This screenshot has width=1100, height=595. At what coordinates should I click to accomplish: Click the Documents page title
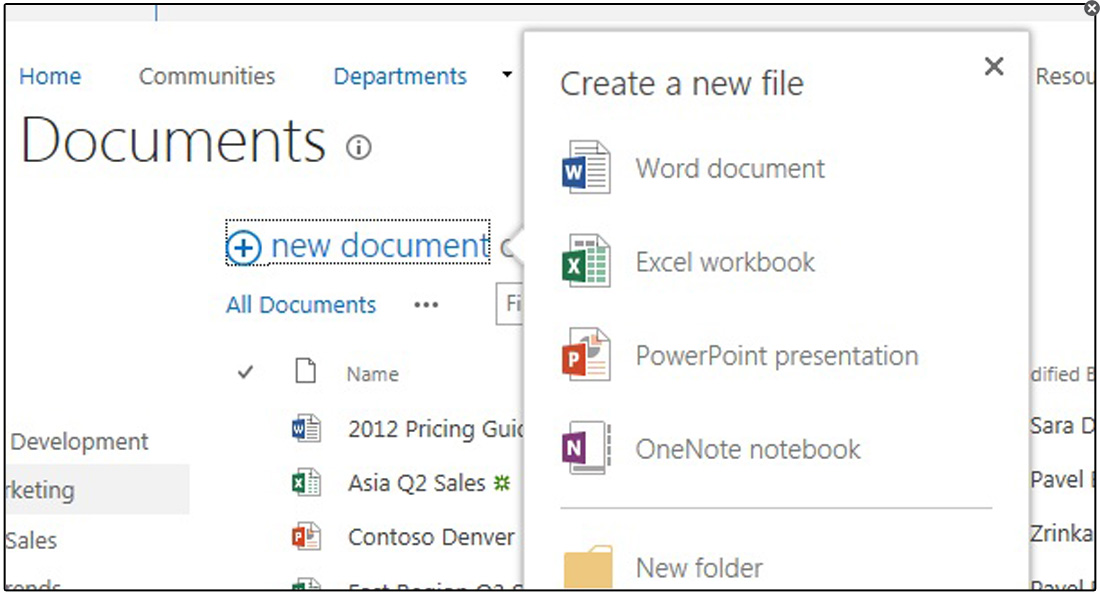pyautogui.click(x=174, y=141)
